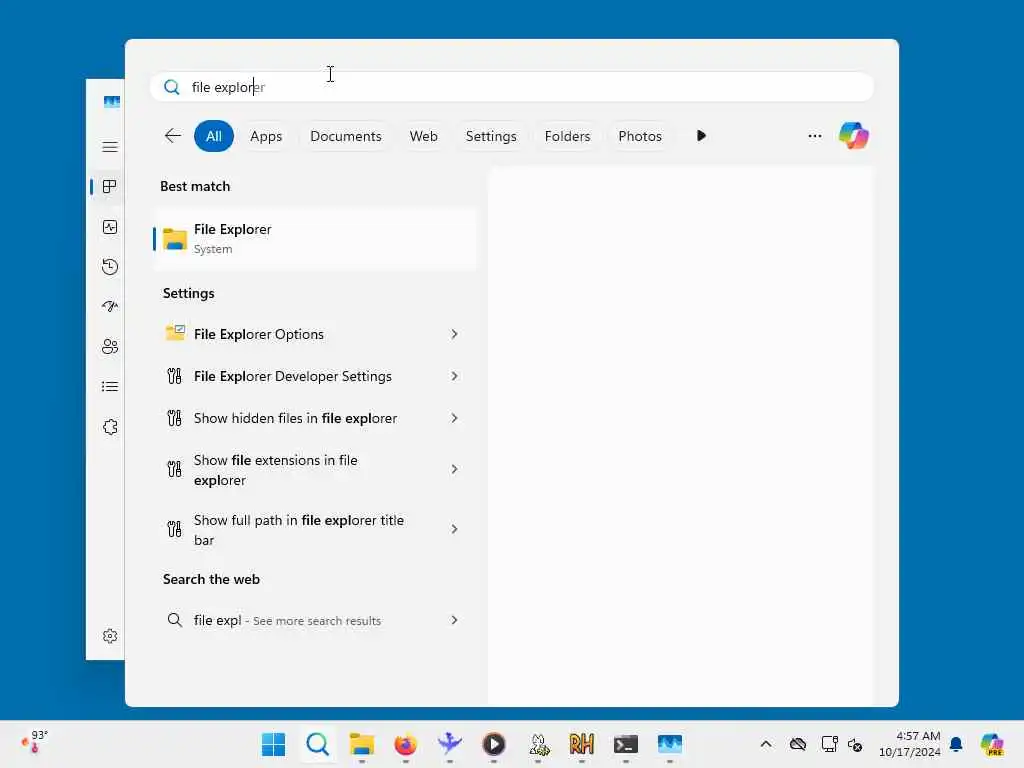The image size is (1024, 768).
Task: Open the notifications bell in system tray
Action: point(956,744)
